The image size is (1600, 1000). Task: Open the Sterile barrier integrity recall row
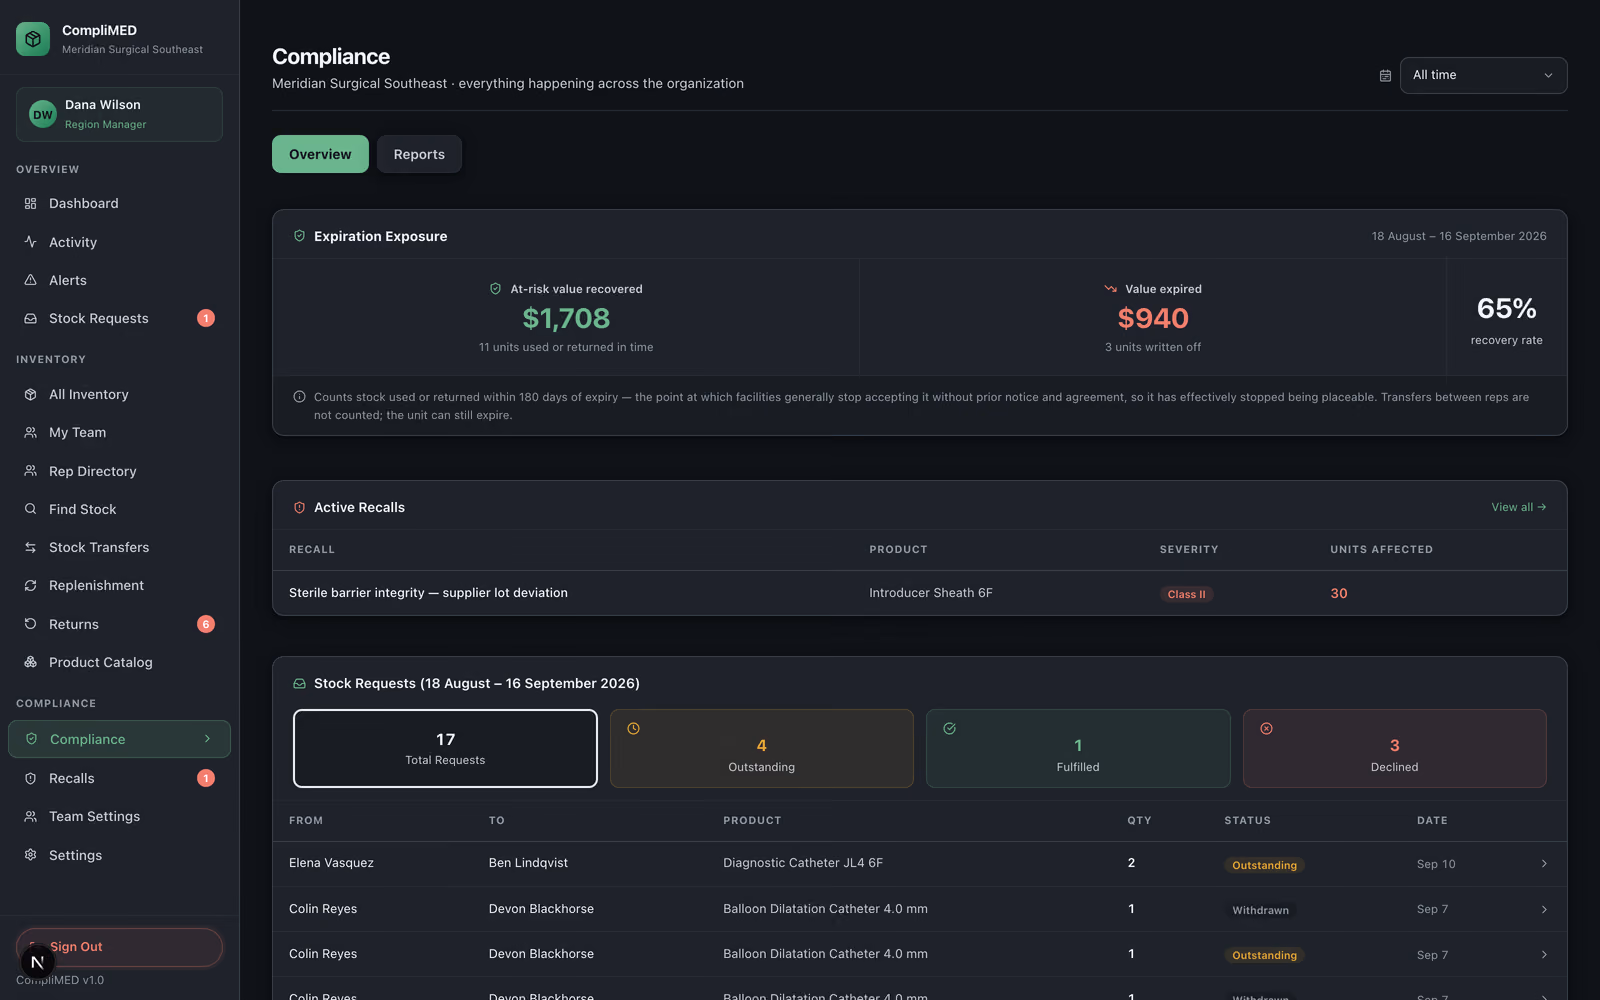(919, 593)
